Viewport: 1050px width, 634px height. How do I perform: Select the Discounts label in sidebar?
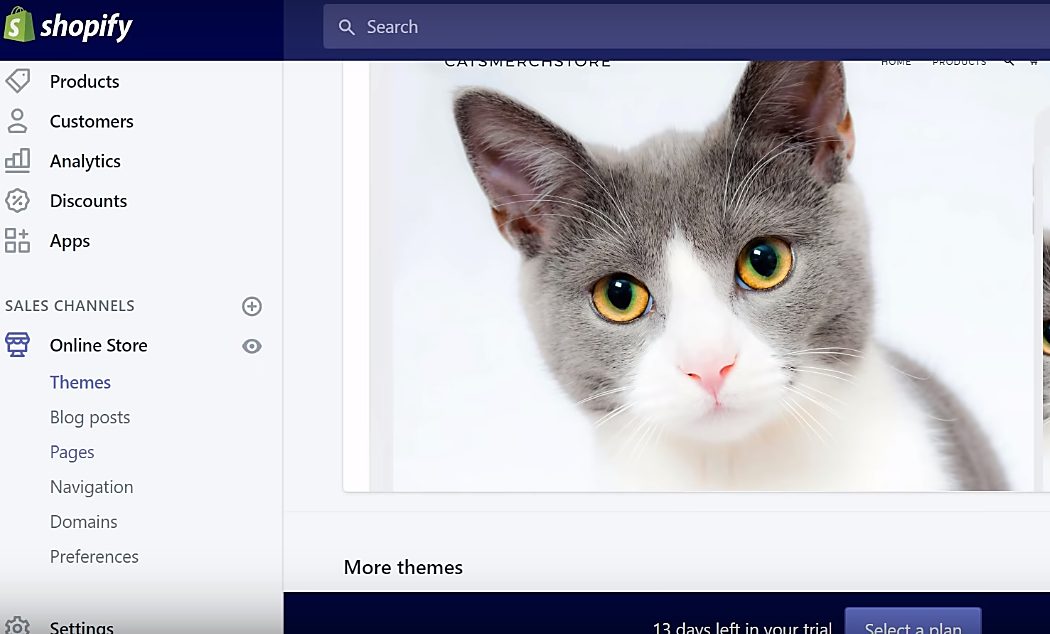tap(88, 201)
